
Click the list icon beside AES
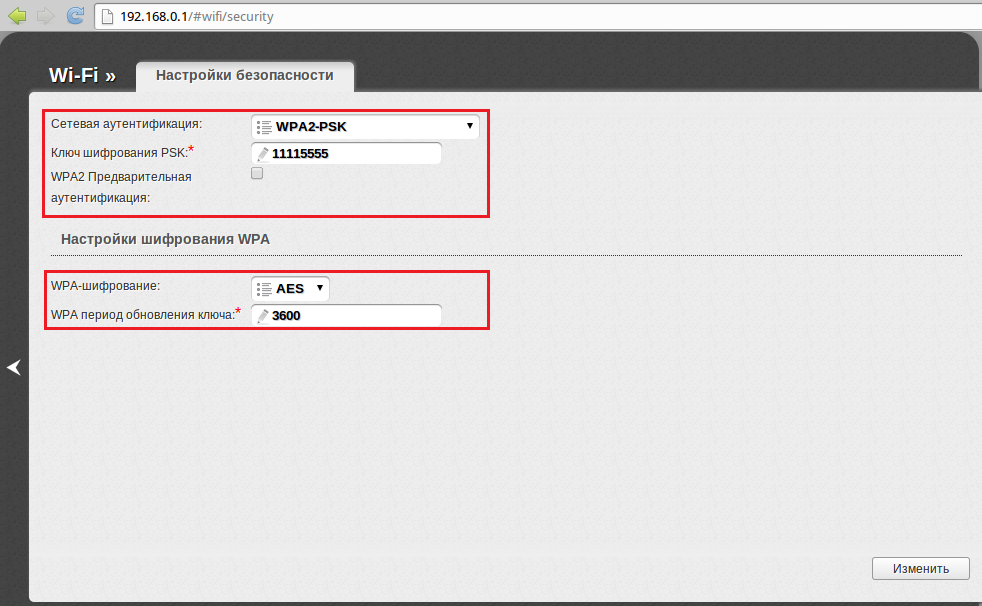(264, 289)
